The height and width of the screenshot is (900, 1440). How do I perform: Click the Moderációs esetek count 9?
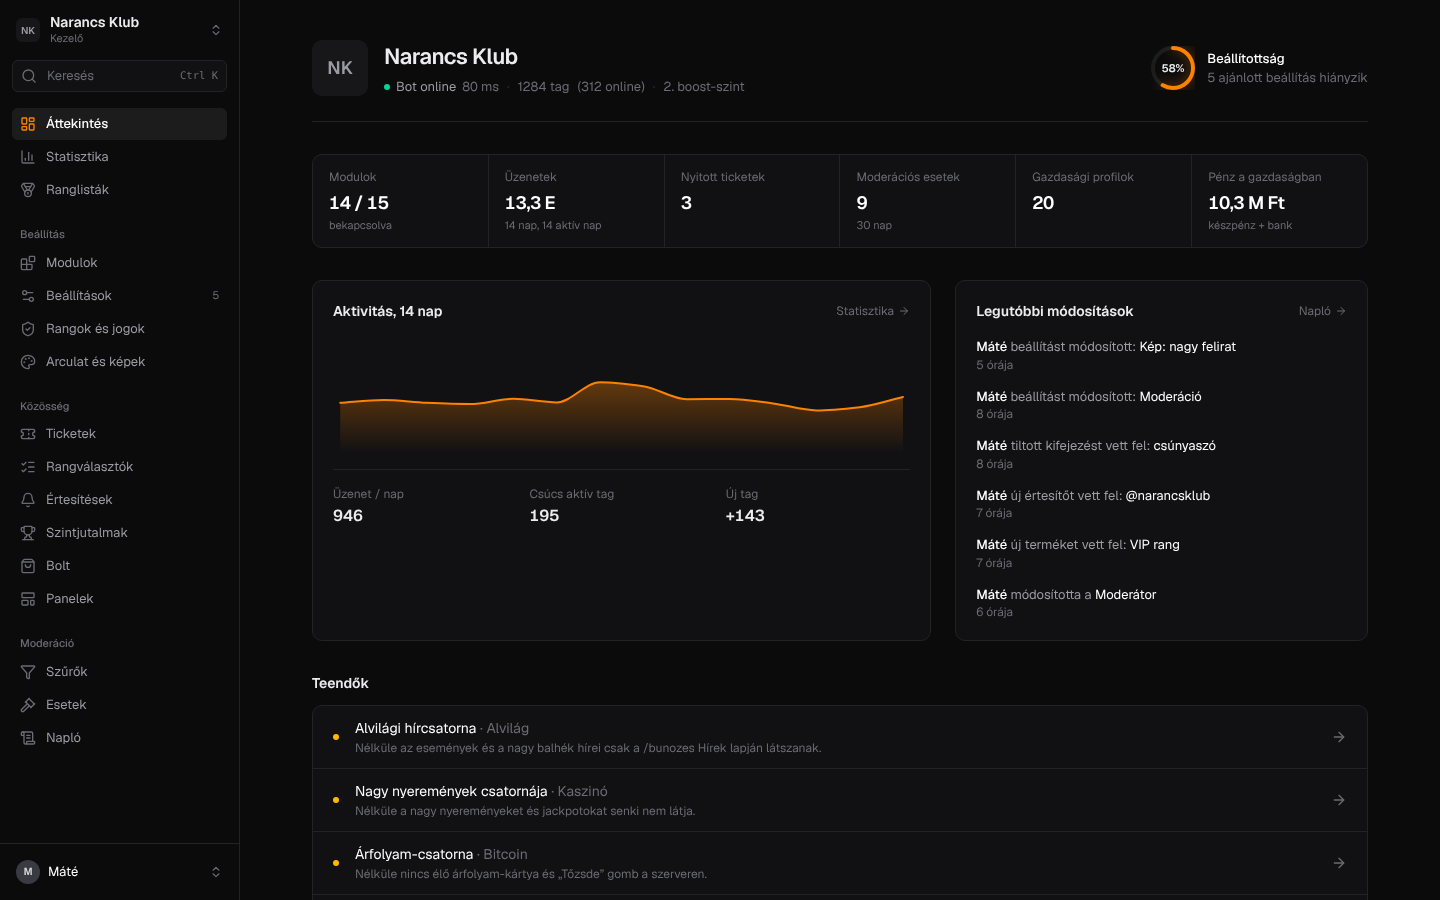point(862,203)
